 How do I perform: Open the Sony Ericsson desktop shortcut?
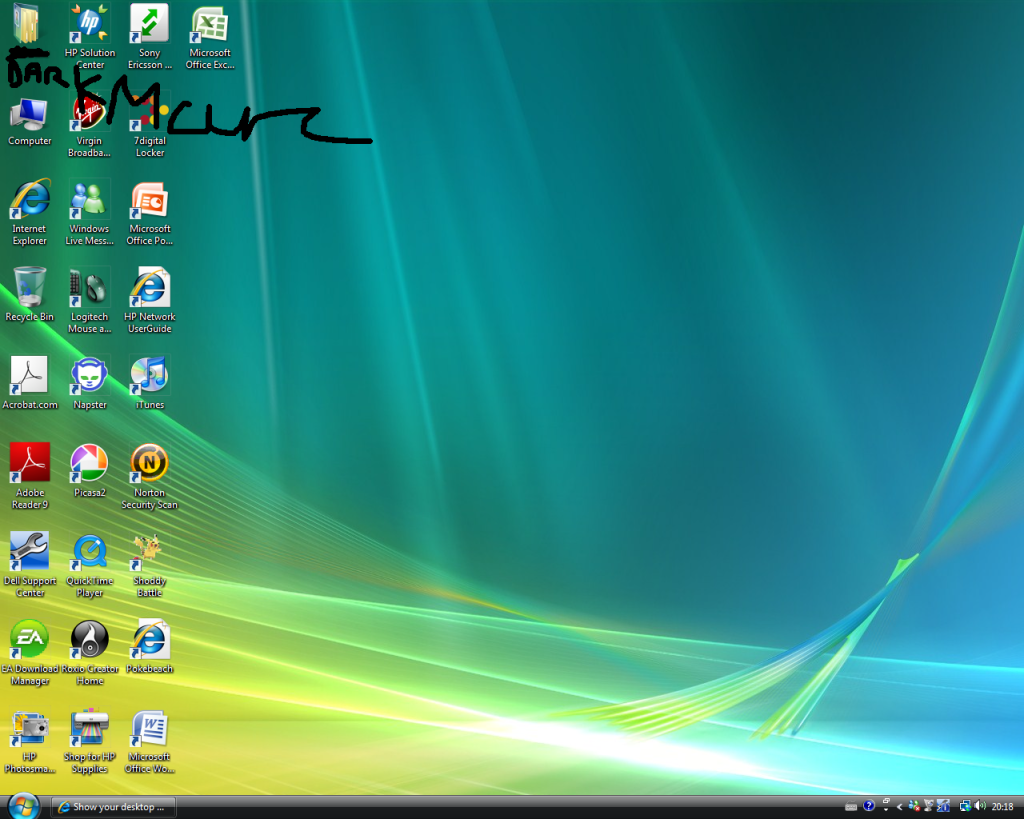pyautogui.click(x=150, y=35)
